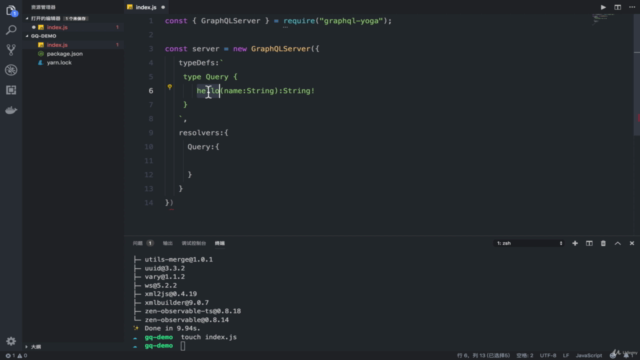The width and height of the screenshot is (640, 360).
Task: Click the terminal input prompt cursor
Action: tap(183, 346)
